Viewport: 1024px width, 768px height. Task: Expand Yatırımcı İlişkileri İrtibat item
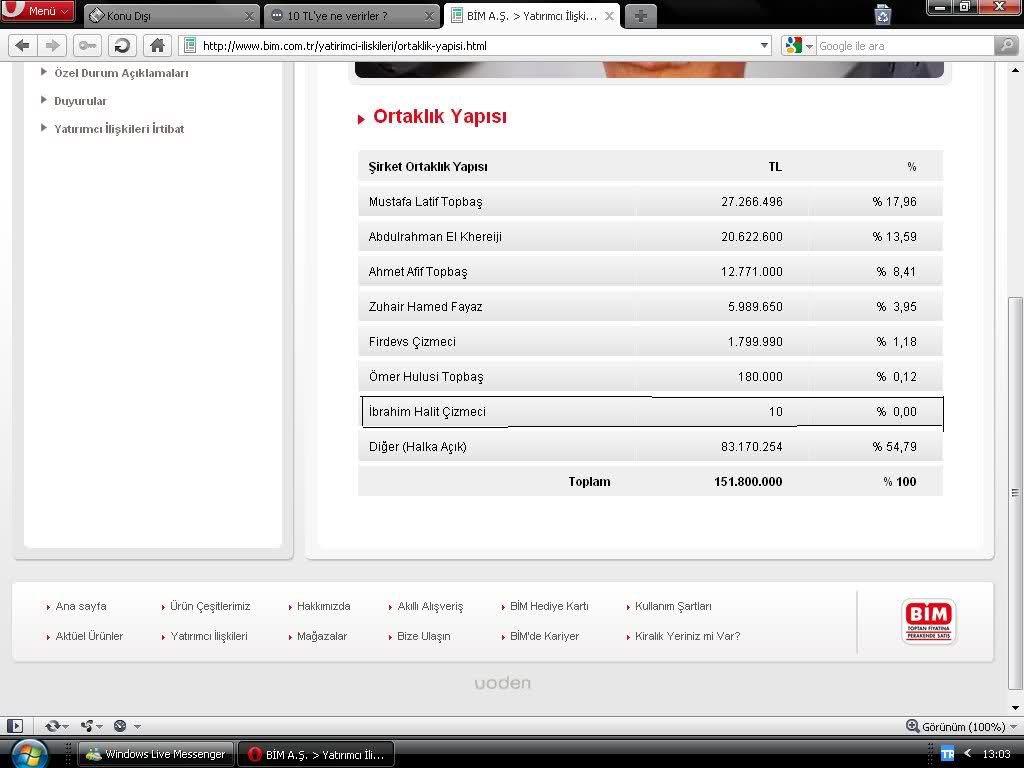[119, 129]
